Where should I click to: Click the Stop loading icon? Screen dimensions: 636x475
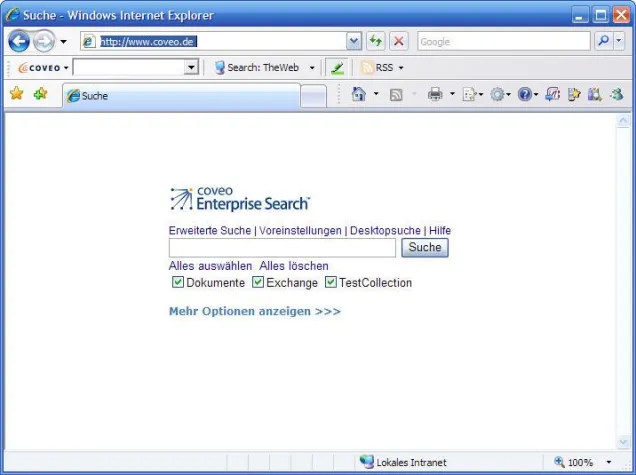pyautogui.click(x=398, y=41)
